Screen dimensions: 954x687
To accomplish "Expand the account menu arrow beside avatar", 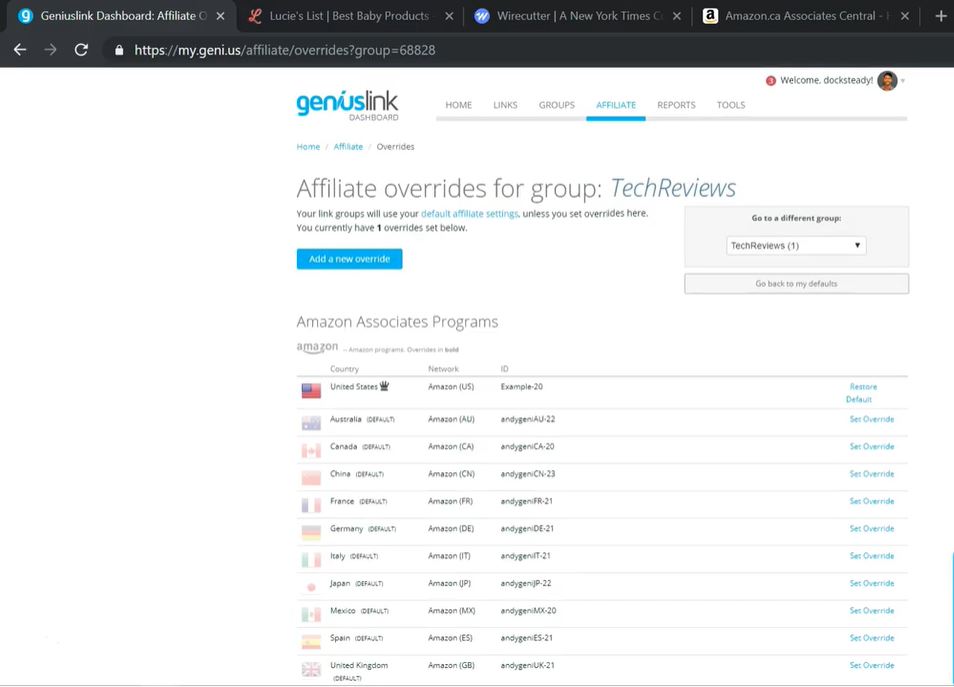I will (903, 81).
